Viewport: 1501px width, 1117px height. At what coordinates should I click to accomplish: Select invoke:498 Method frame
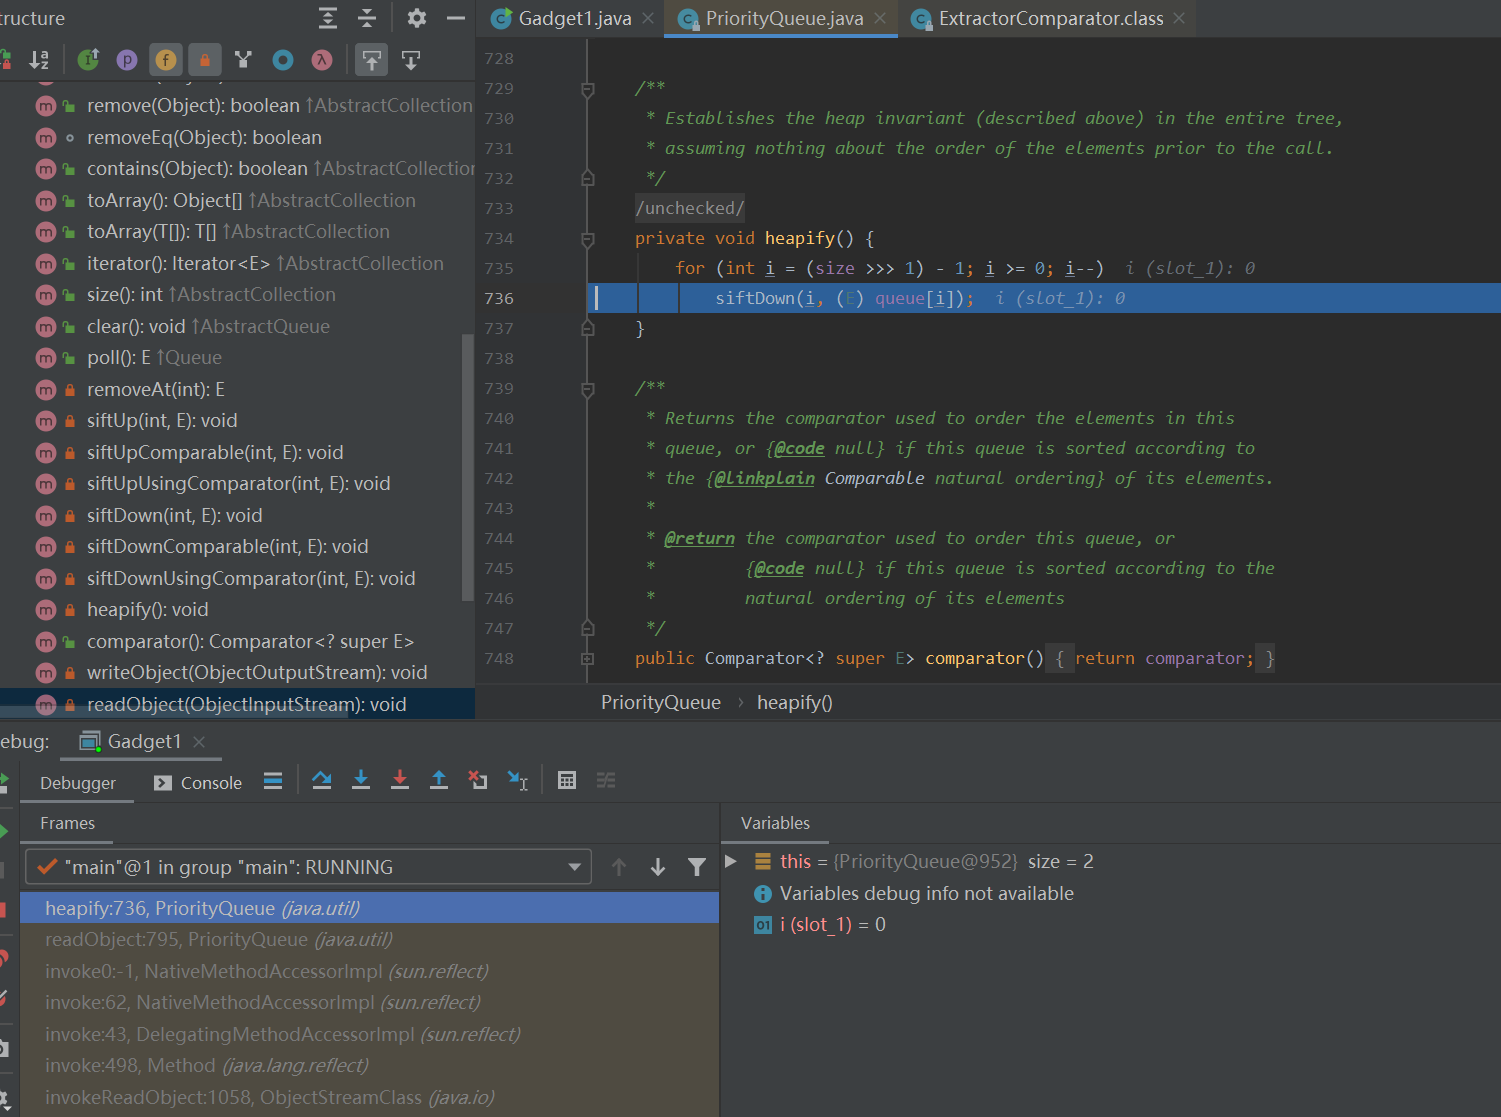coord(369,1066)
